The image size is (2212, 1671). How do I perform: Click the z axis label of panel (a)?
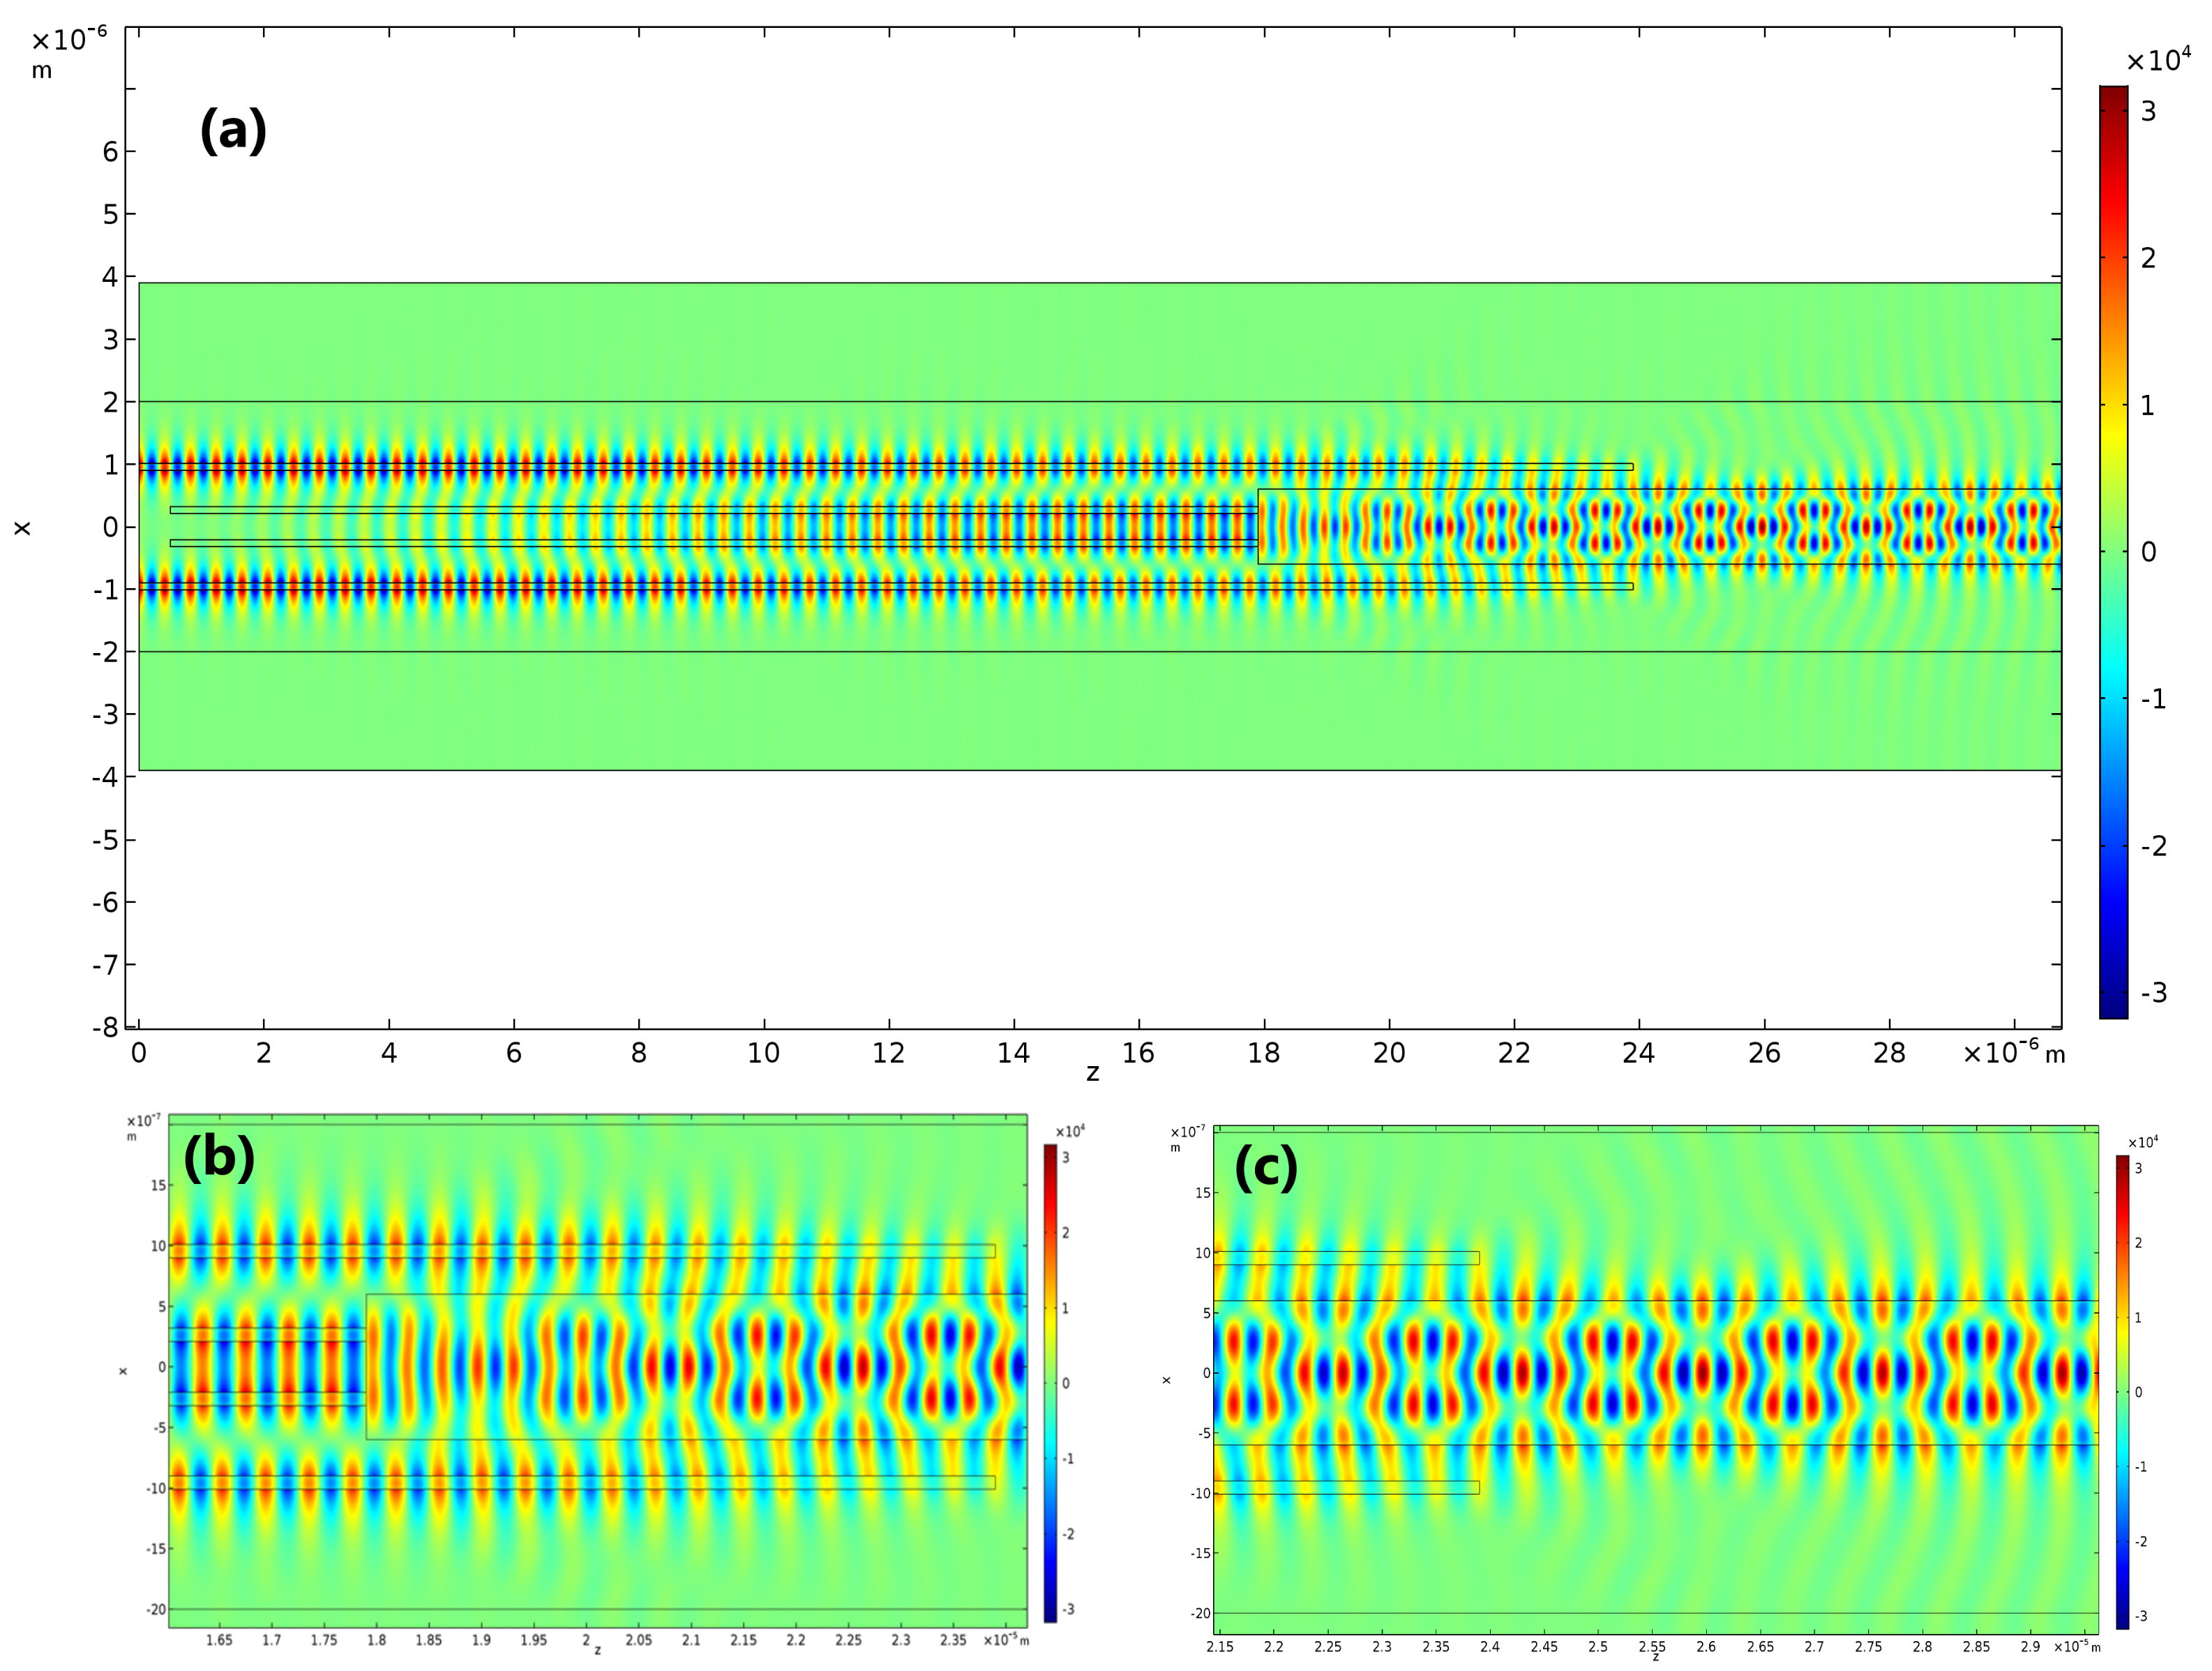[x=1092, y=1073]
